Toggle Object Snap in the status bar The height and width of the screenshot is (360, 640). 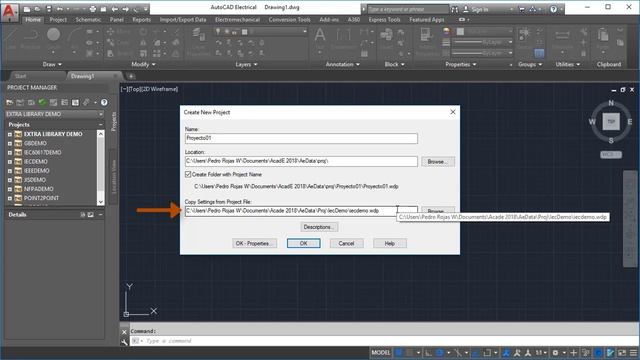[x=487, y=353]
